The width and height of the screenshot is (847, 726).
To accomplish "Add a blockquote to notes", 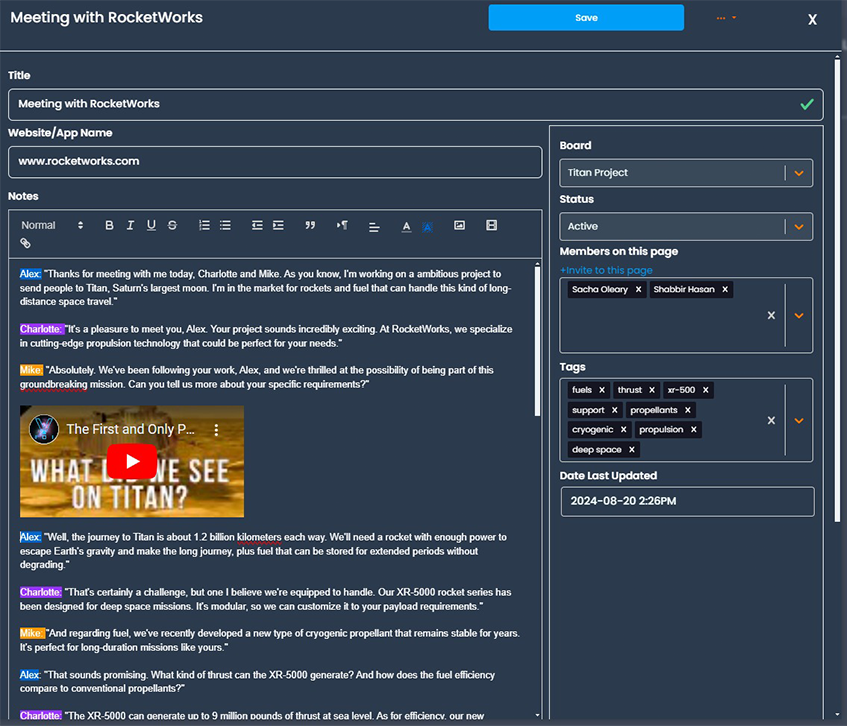I will (x=310, y=226).
